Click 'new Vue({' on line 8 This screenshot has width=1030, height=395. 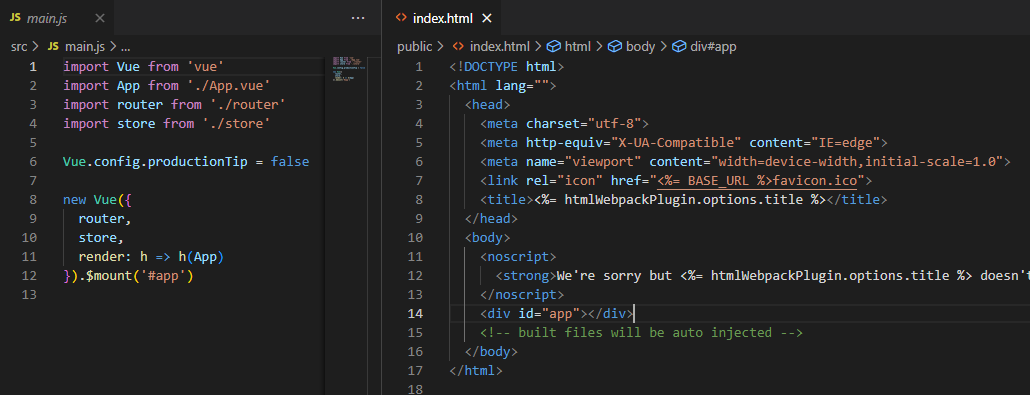(98, 200)
